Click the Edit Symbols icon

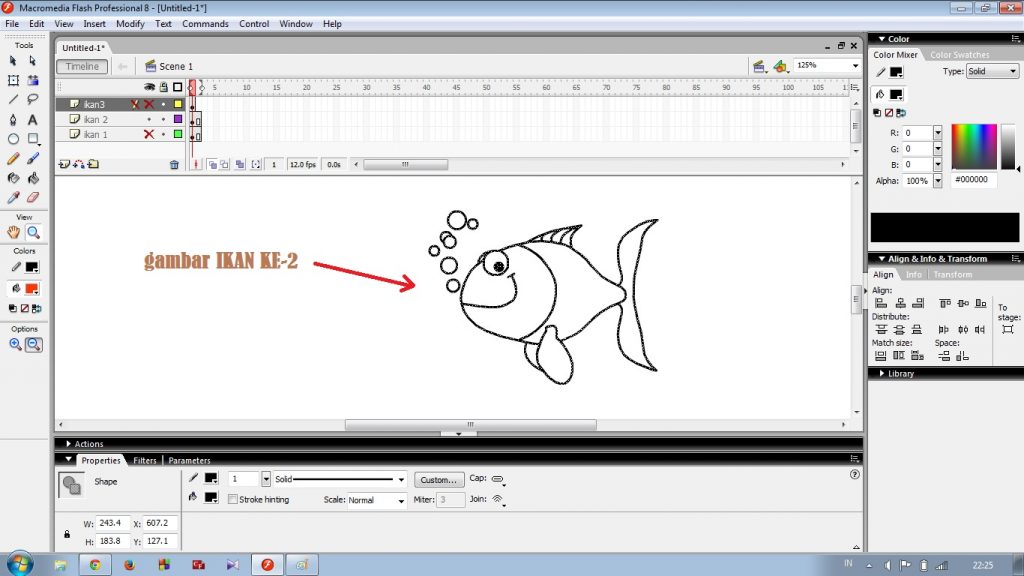coord(780,66)
